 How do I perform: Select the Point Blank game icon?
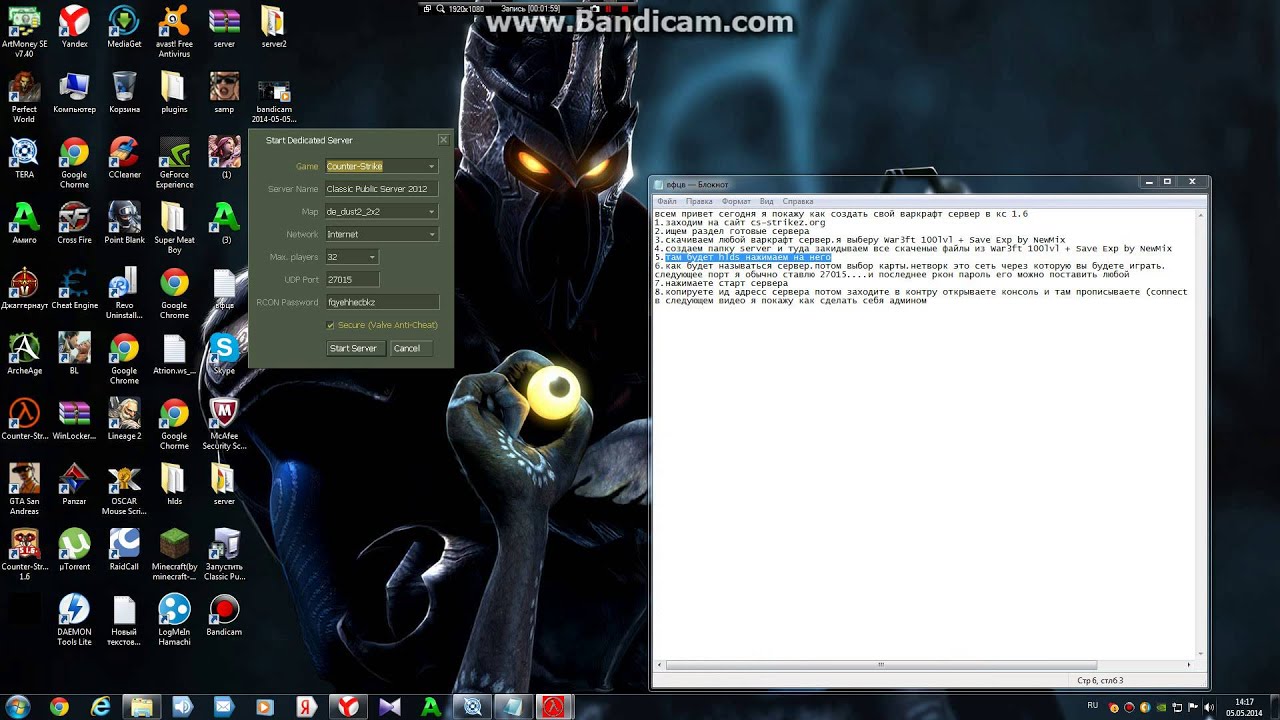pos(124,223)
